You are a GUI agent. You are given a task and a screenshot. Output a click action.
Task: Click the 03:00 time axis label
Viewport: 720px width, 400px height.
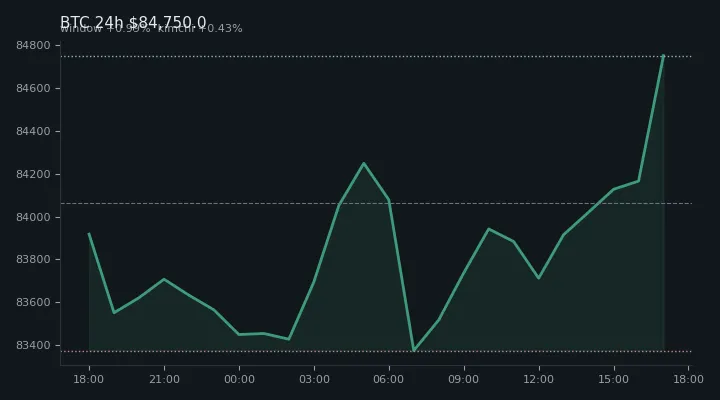[x=314, y=379]
